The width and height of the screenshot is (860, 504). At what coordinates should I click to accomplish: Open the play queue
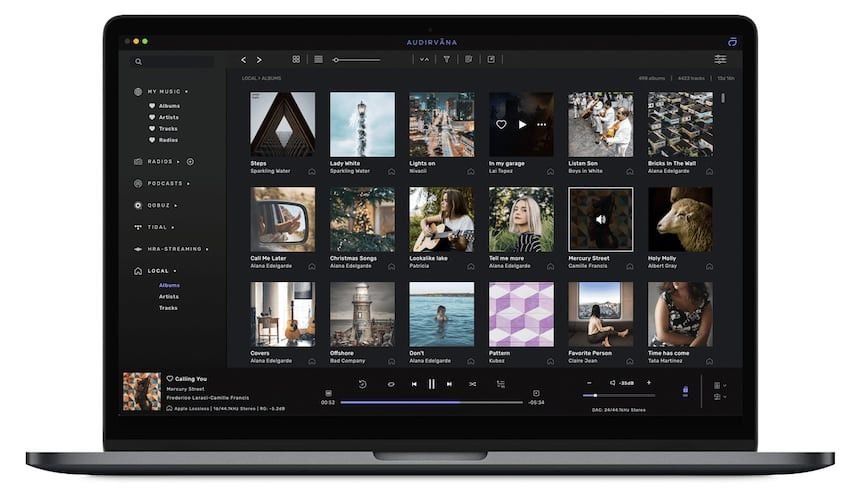501,384
